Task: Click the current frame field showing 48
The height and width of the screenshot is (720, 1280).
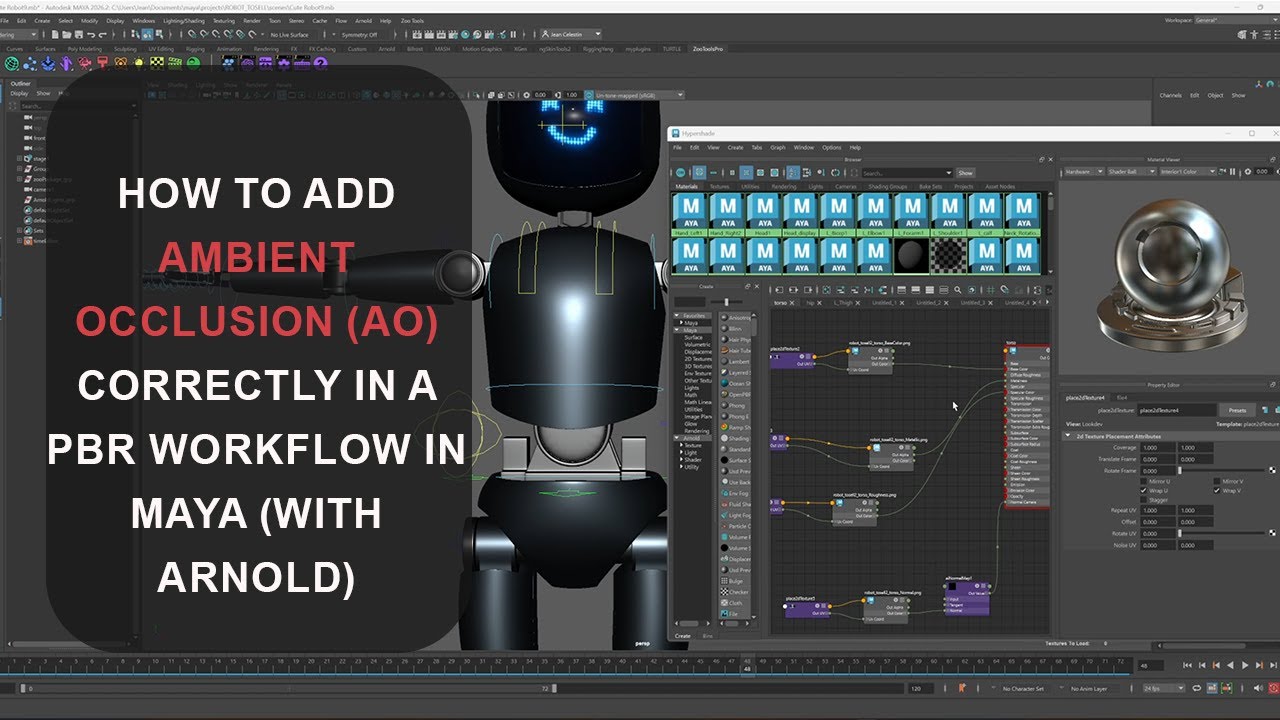Action: pyautogui.click(x=1150, y=665)
